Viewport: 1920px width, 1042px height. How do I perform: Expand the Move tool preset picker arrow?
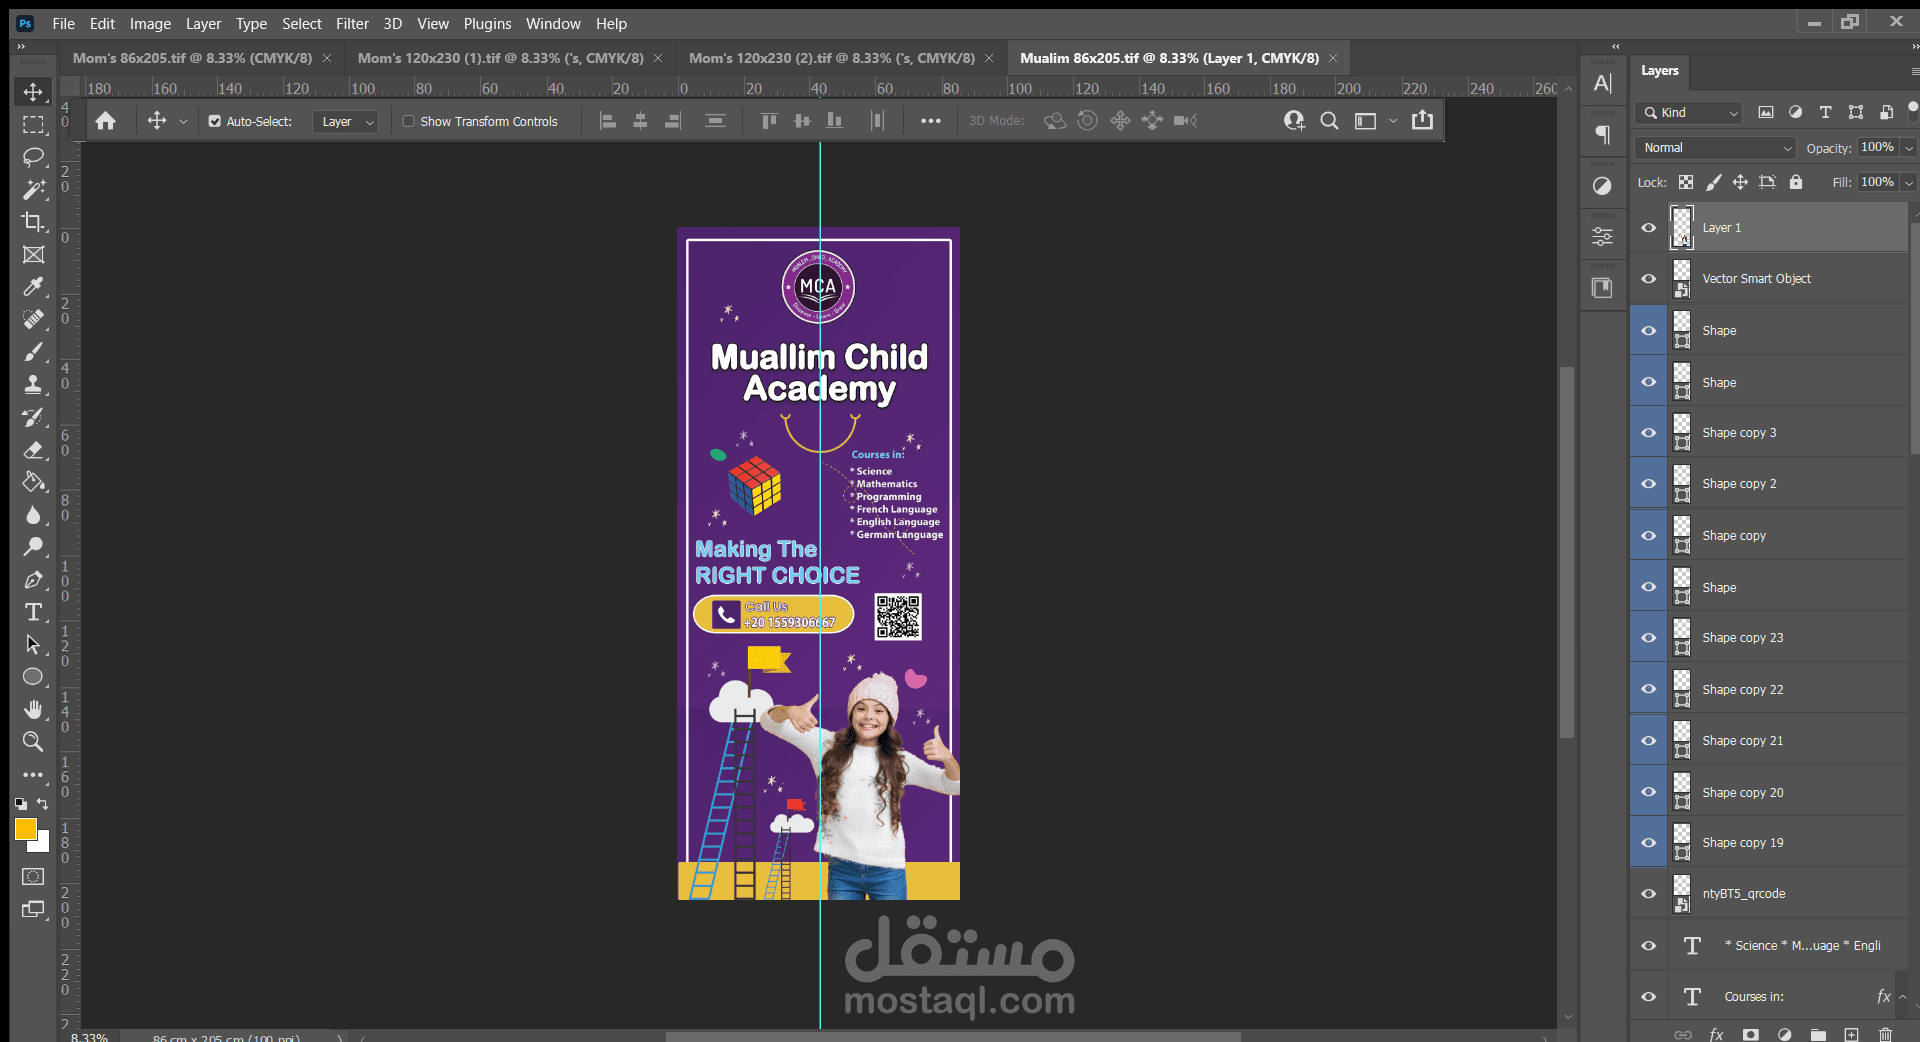coord(183,122)
